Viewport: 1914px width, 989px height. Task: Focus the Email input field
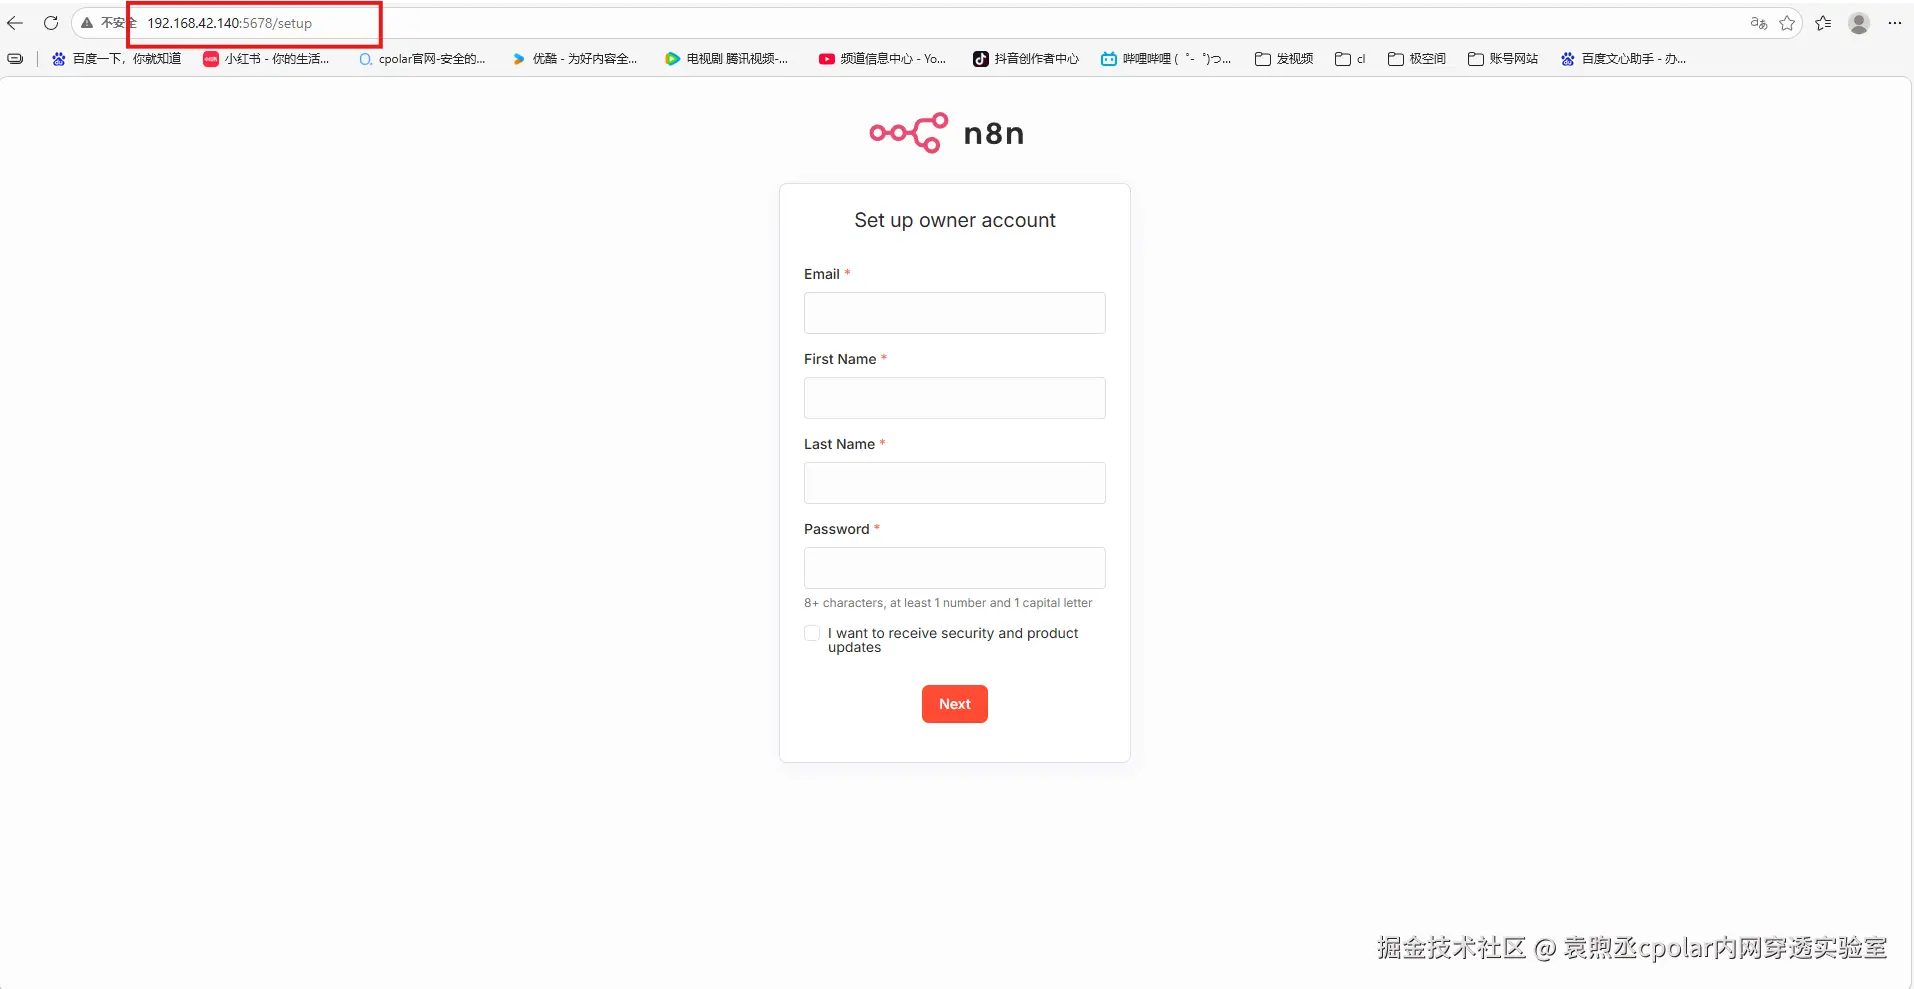tap(955, 313)
